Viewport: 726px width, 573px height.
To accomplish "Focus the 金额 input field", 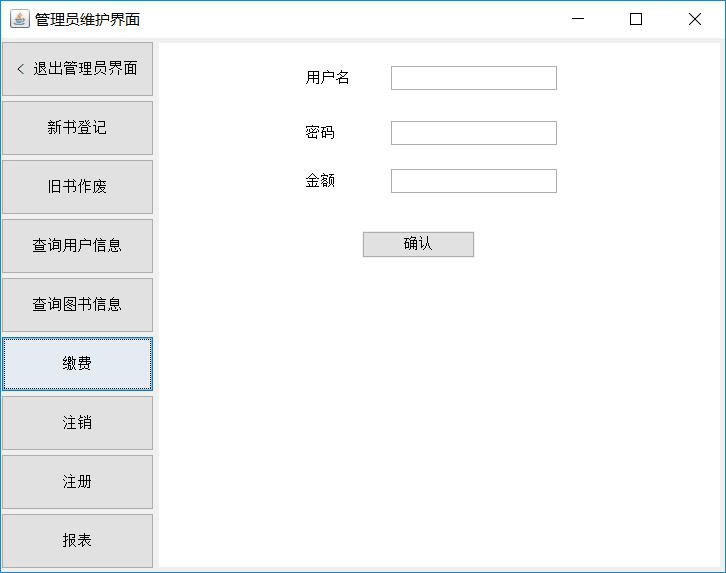I will [x=474, y=181].
